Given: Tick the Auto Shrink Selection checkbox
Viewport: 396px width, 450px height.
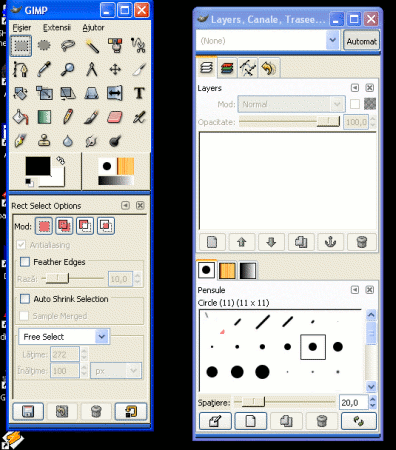Looking at the screenshot, I should [x=25, y=299].
